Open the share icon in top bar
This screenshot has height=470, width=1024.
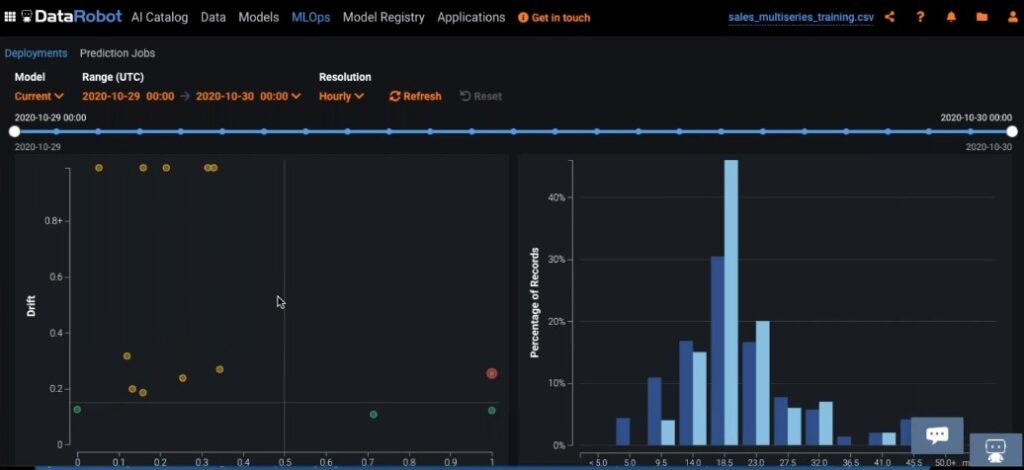(x=889, y=17)
